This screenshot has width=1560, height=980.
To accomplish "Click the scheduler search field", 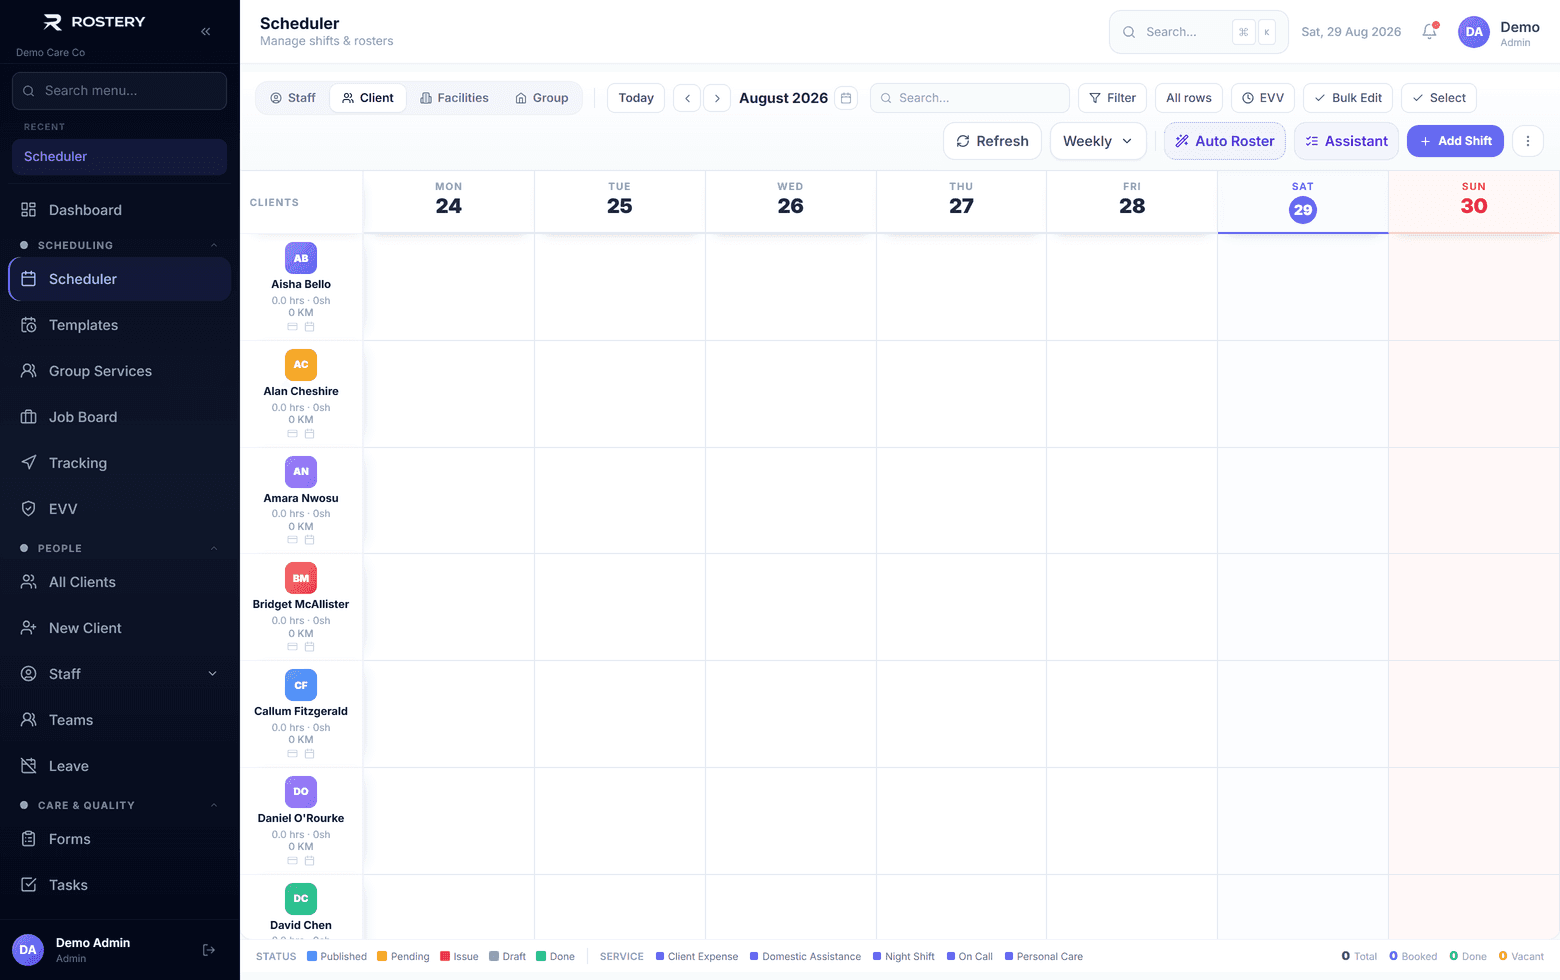I will tap(969, 98).
